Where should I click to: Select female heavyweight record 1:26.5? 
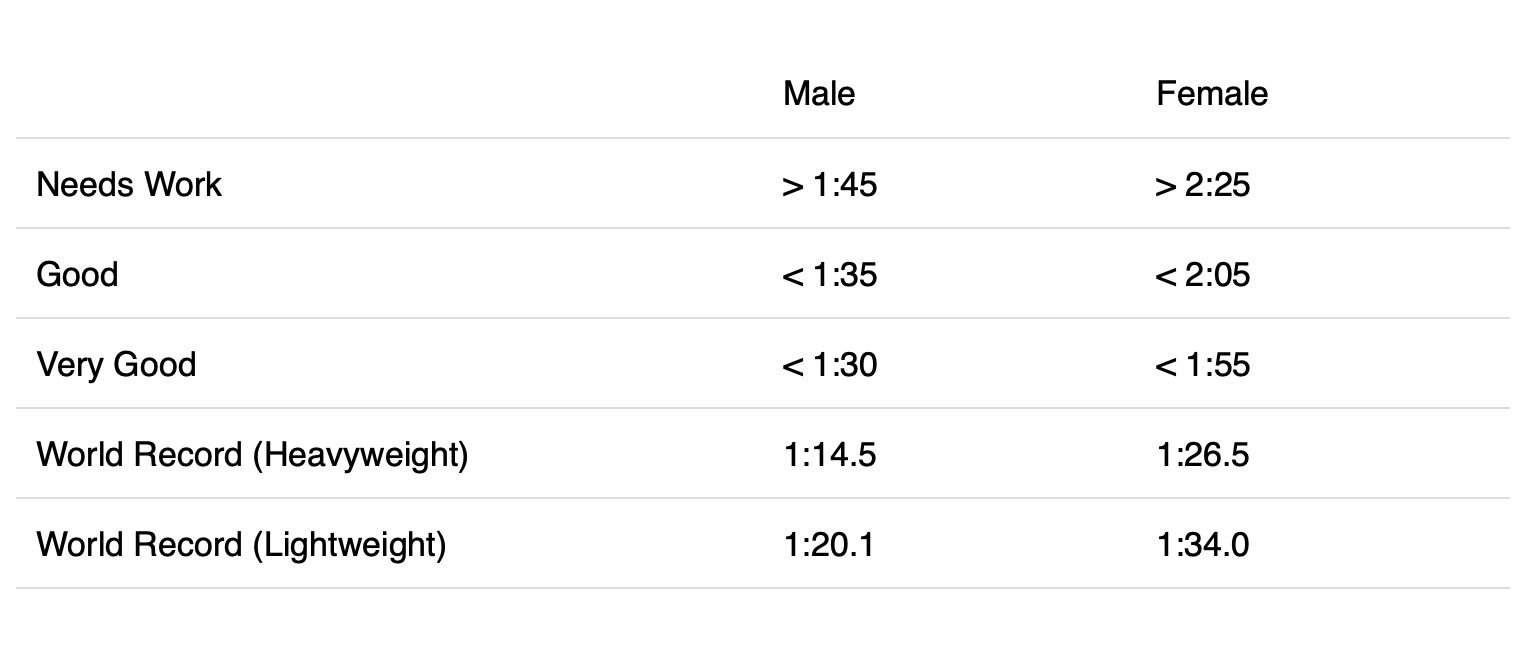tap(1202, 454)
